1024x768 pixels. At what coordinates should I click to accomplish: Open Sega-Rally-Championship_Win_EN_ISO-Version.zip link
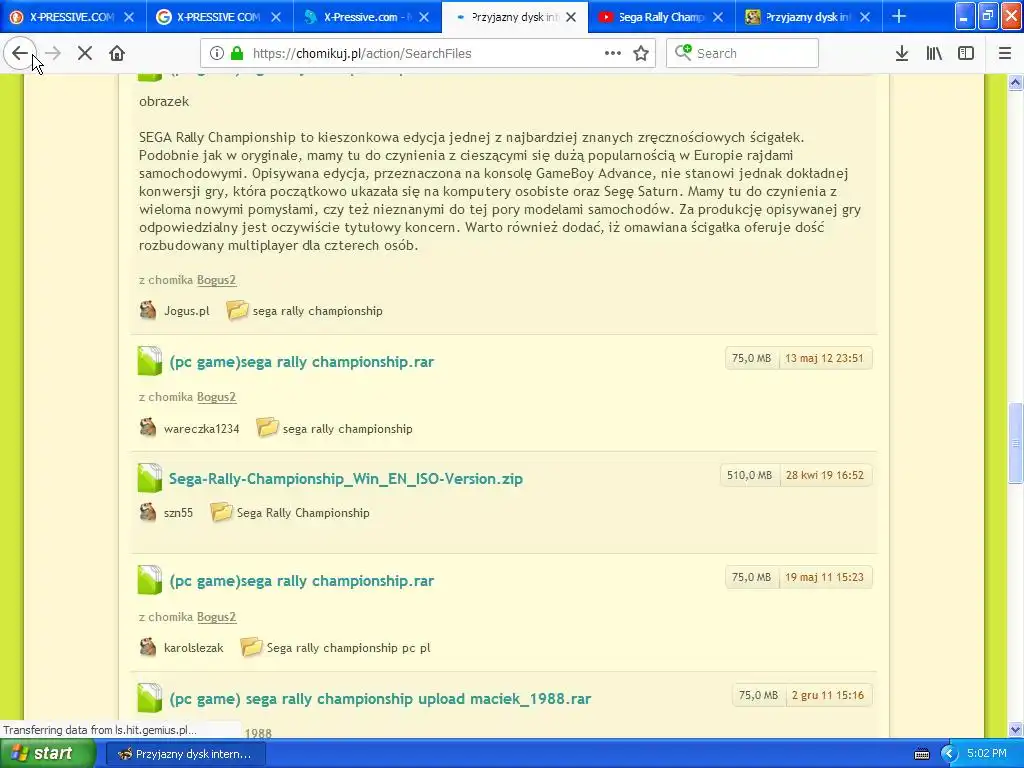pos(346,479)
